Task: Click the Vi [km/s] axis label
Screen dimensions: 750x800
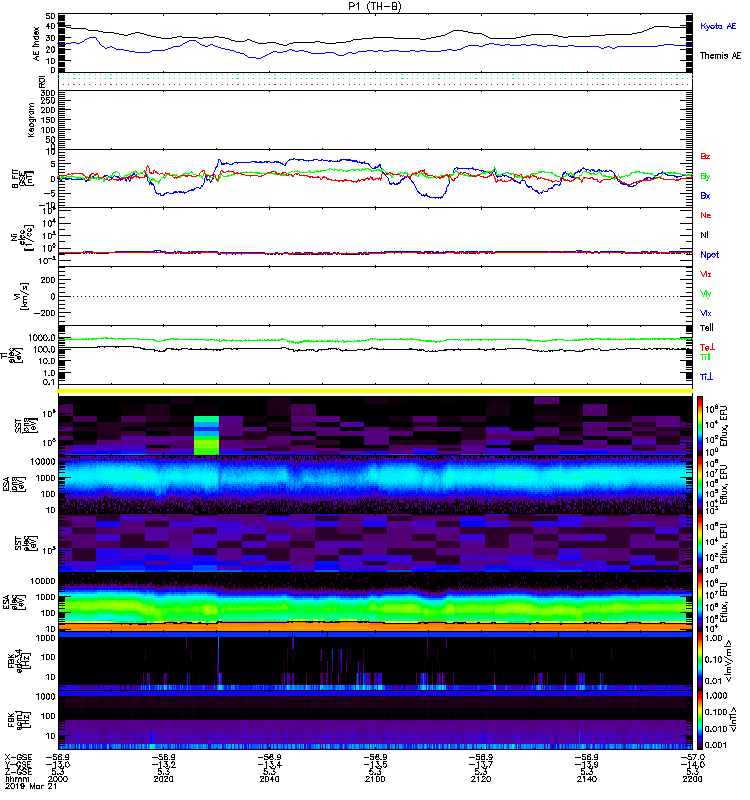Action: (23, 296)
